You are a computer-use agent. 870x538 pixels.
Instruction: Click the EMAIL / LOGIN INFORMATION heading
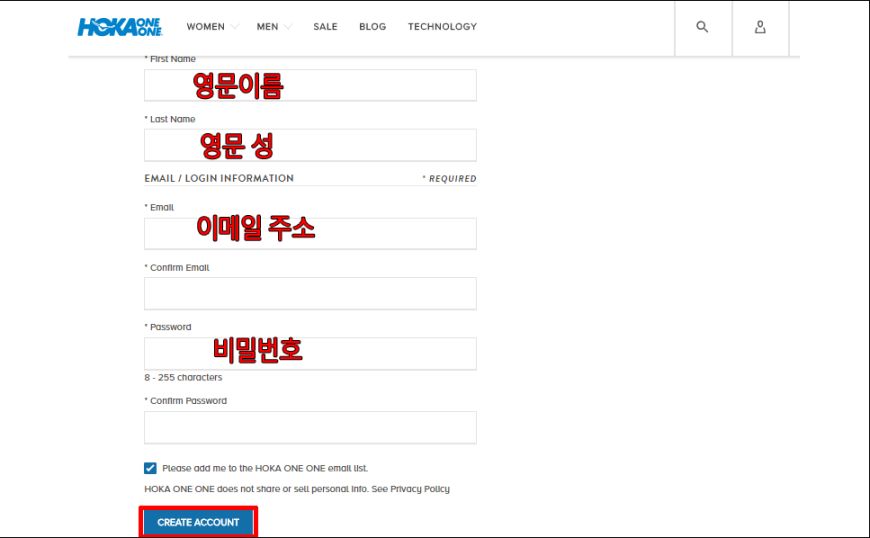219,178
